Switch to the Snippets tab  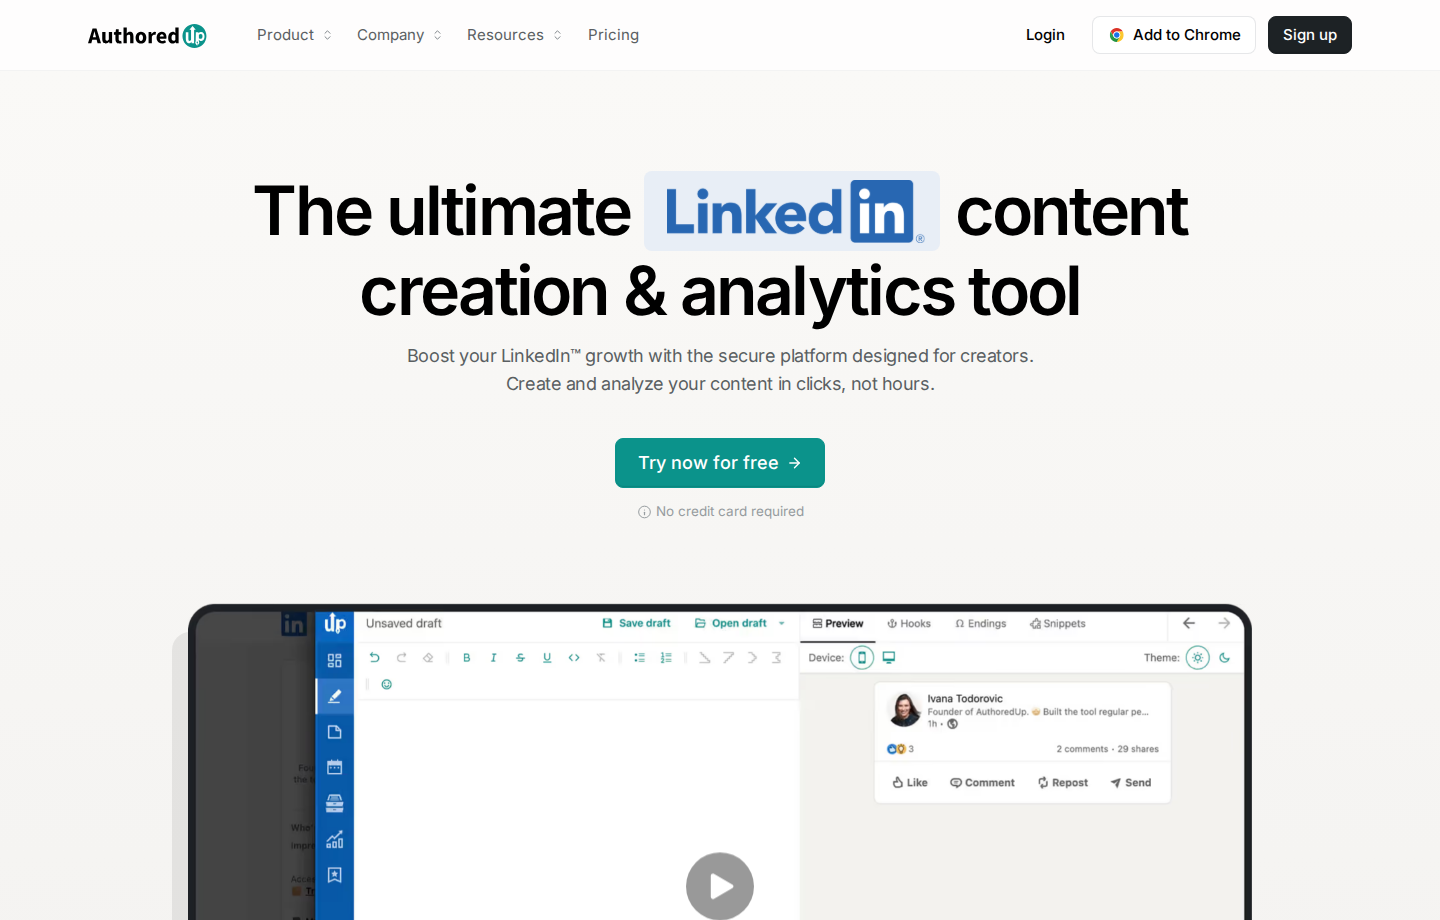(1058, 624)
